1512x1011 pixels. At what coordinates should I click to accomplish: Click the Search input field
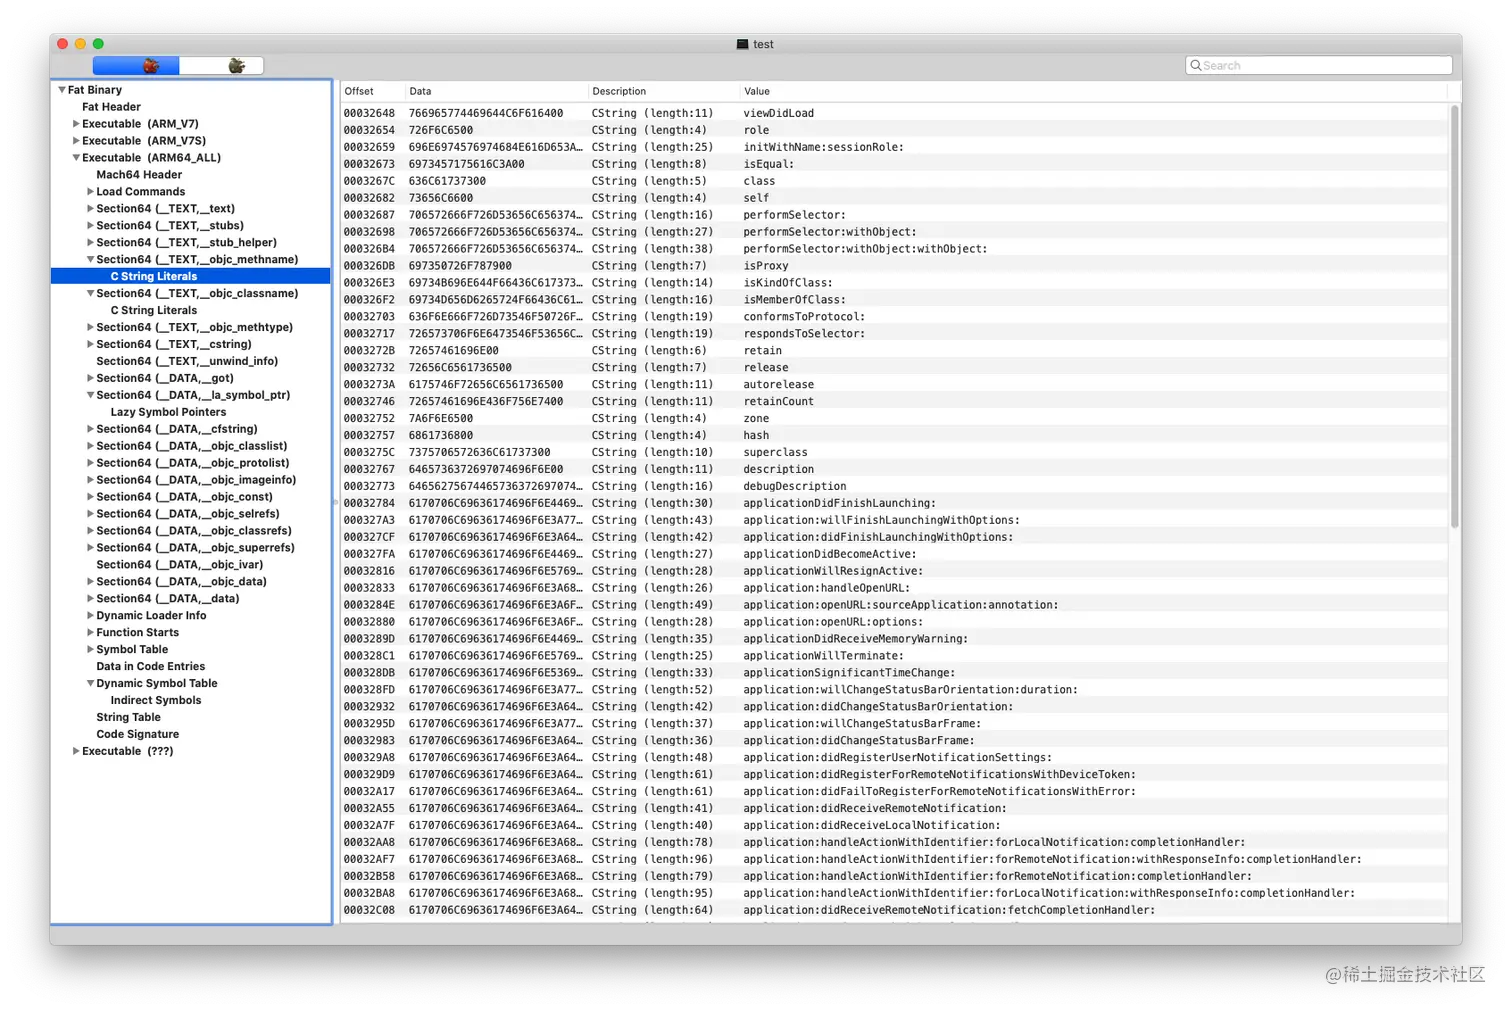tap(1318, 66)
